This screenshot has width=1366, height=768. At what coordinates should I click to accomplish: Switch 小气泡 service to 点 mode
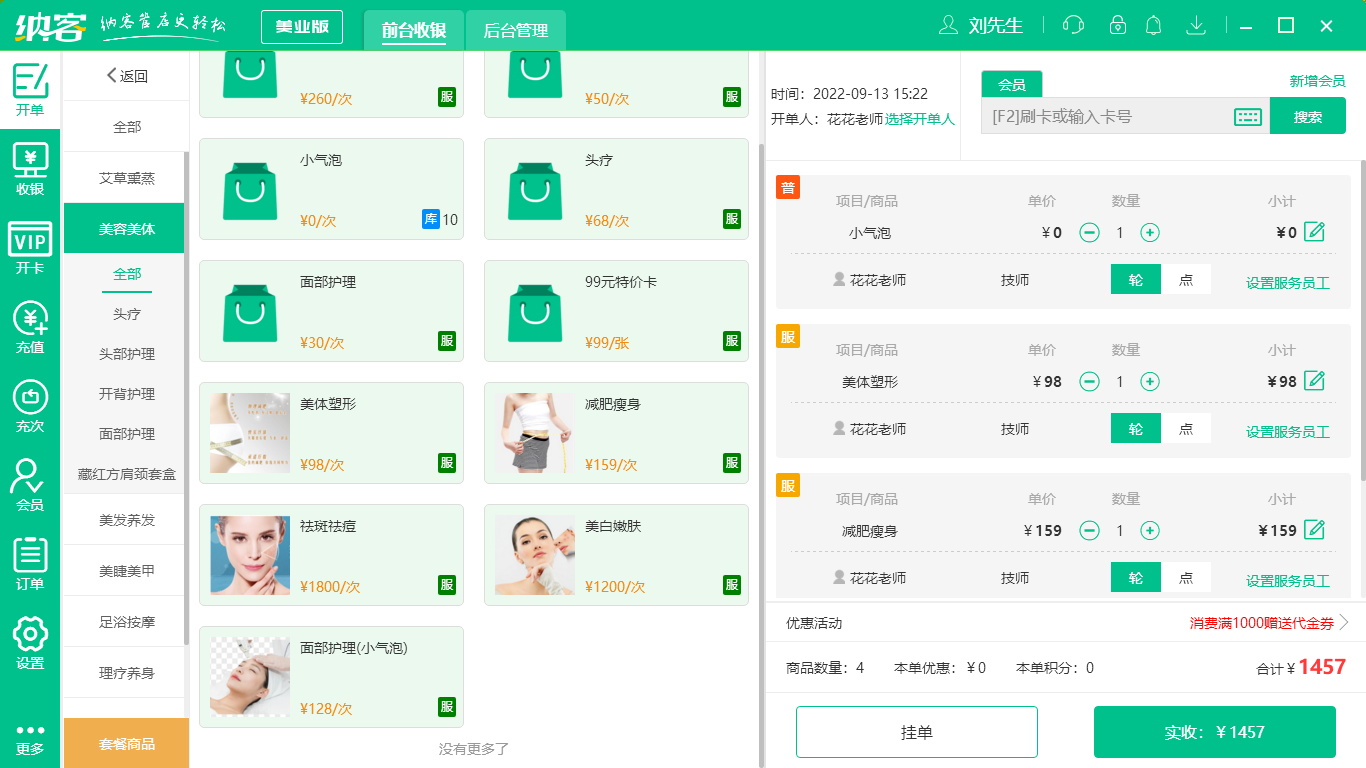(1186, 280)
